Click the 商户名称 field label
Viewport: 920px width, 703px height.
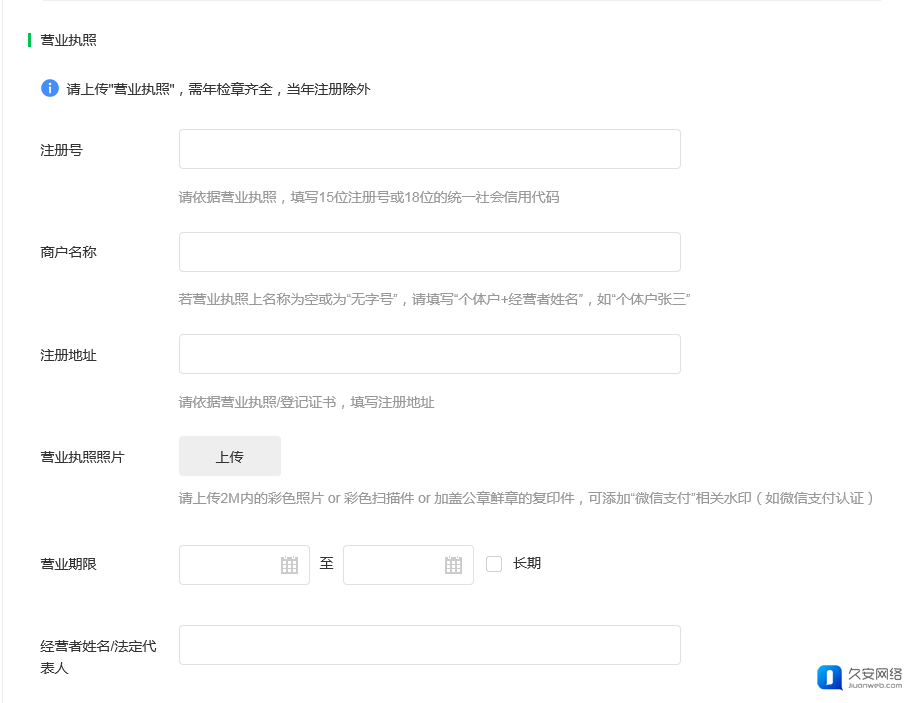tap(68, 253)
